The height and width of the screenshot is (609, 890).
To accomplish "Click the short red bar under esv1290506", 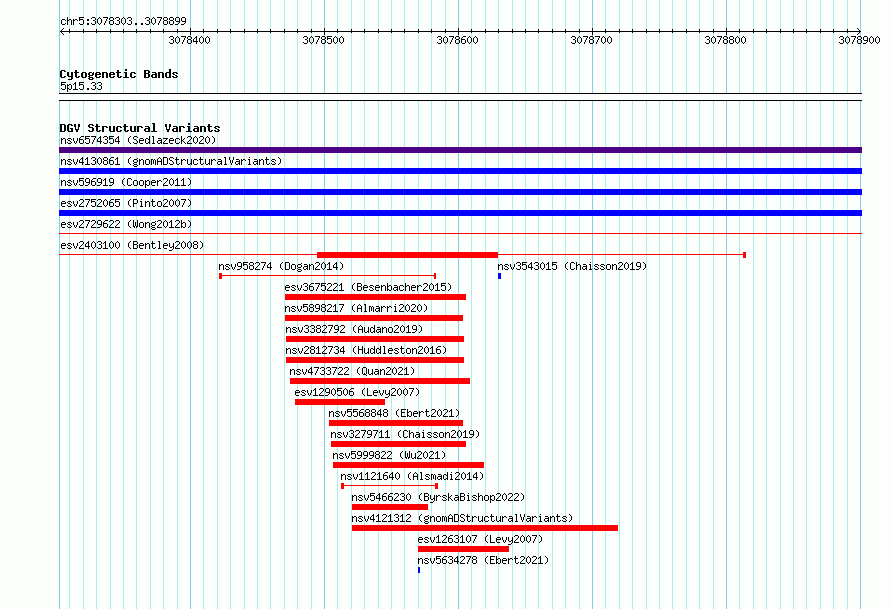I will [340, 402].
